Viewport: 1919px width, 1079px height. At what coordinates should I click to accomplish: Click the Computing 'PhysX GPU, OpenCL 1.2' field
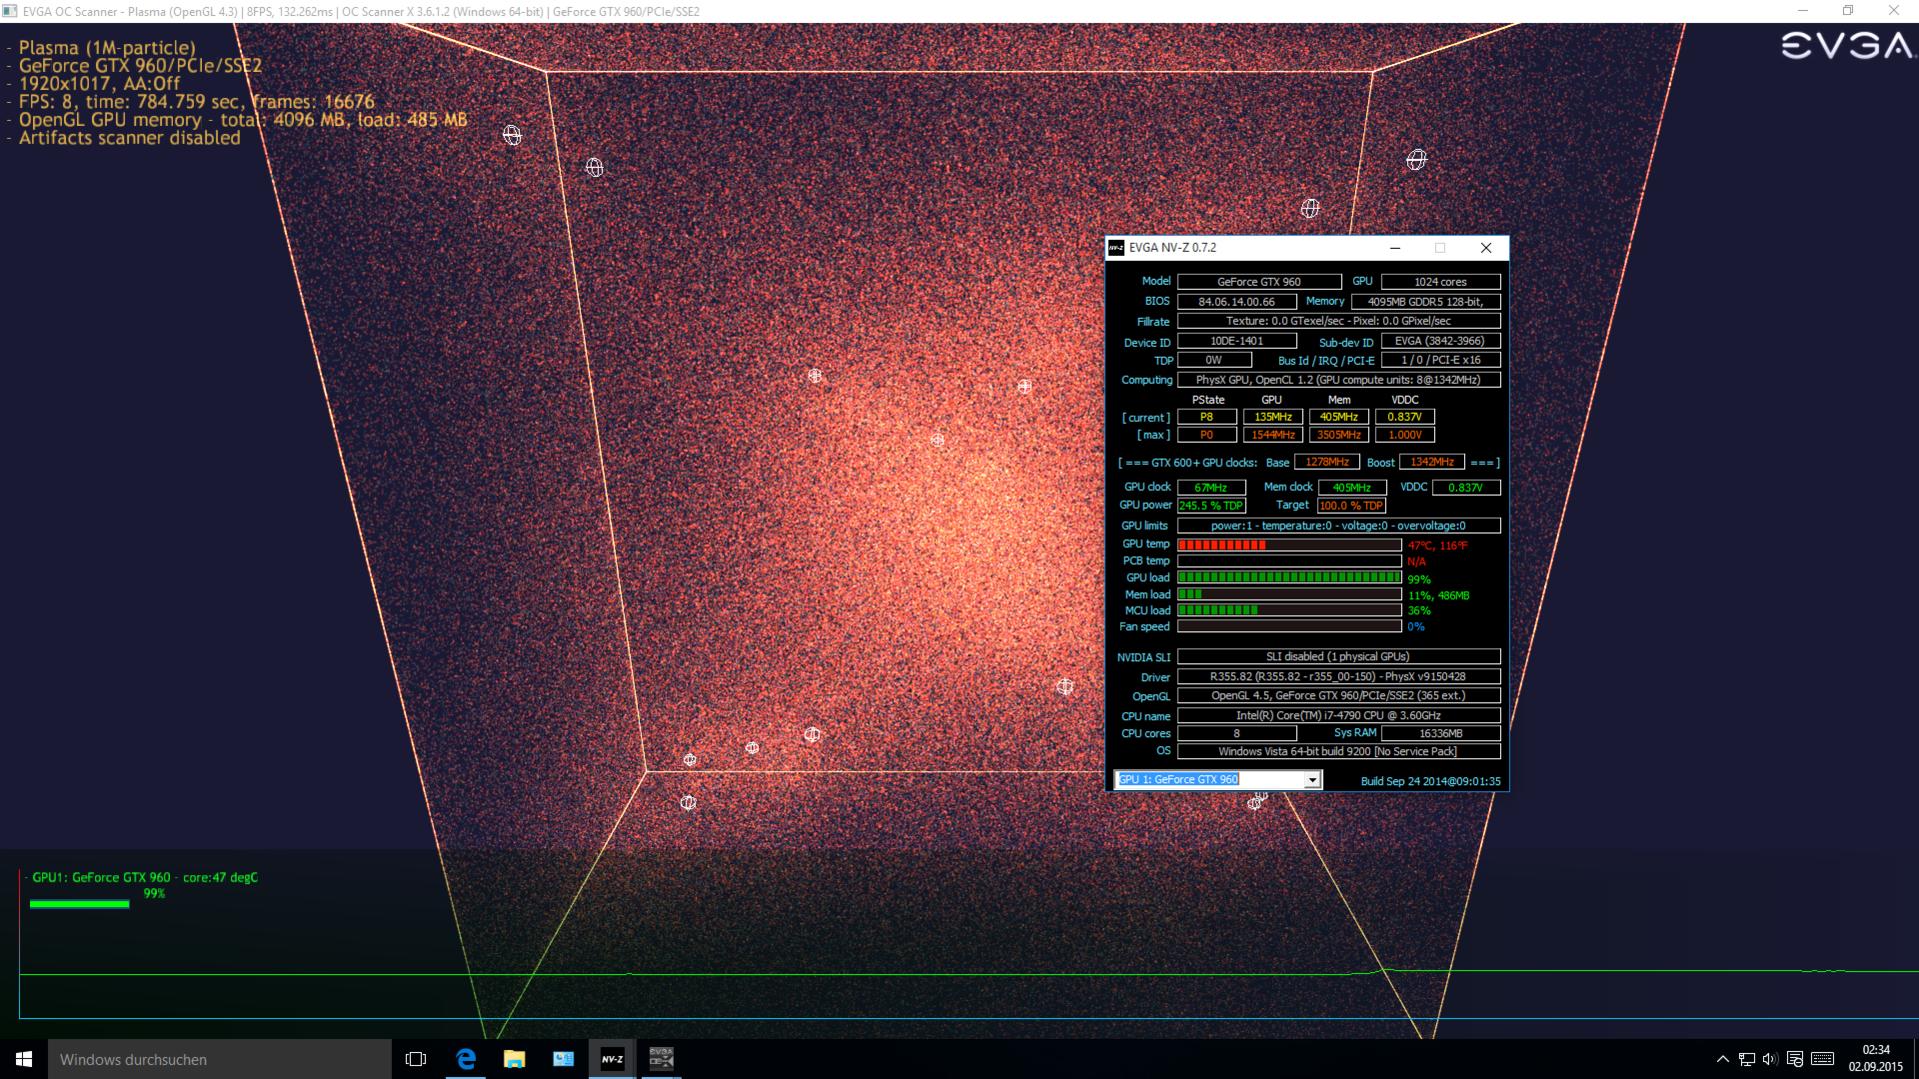(1338, 380)
